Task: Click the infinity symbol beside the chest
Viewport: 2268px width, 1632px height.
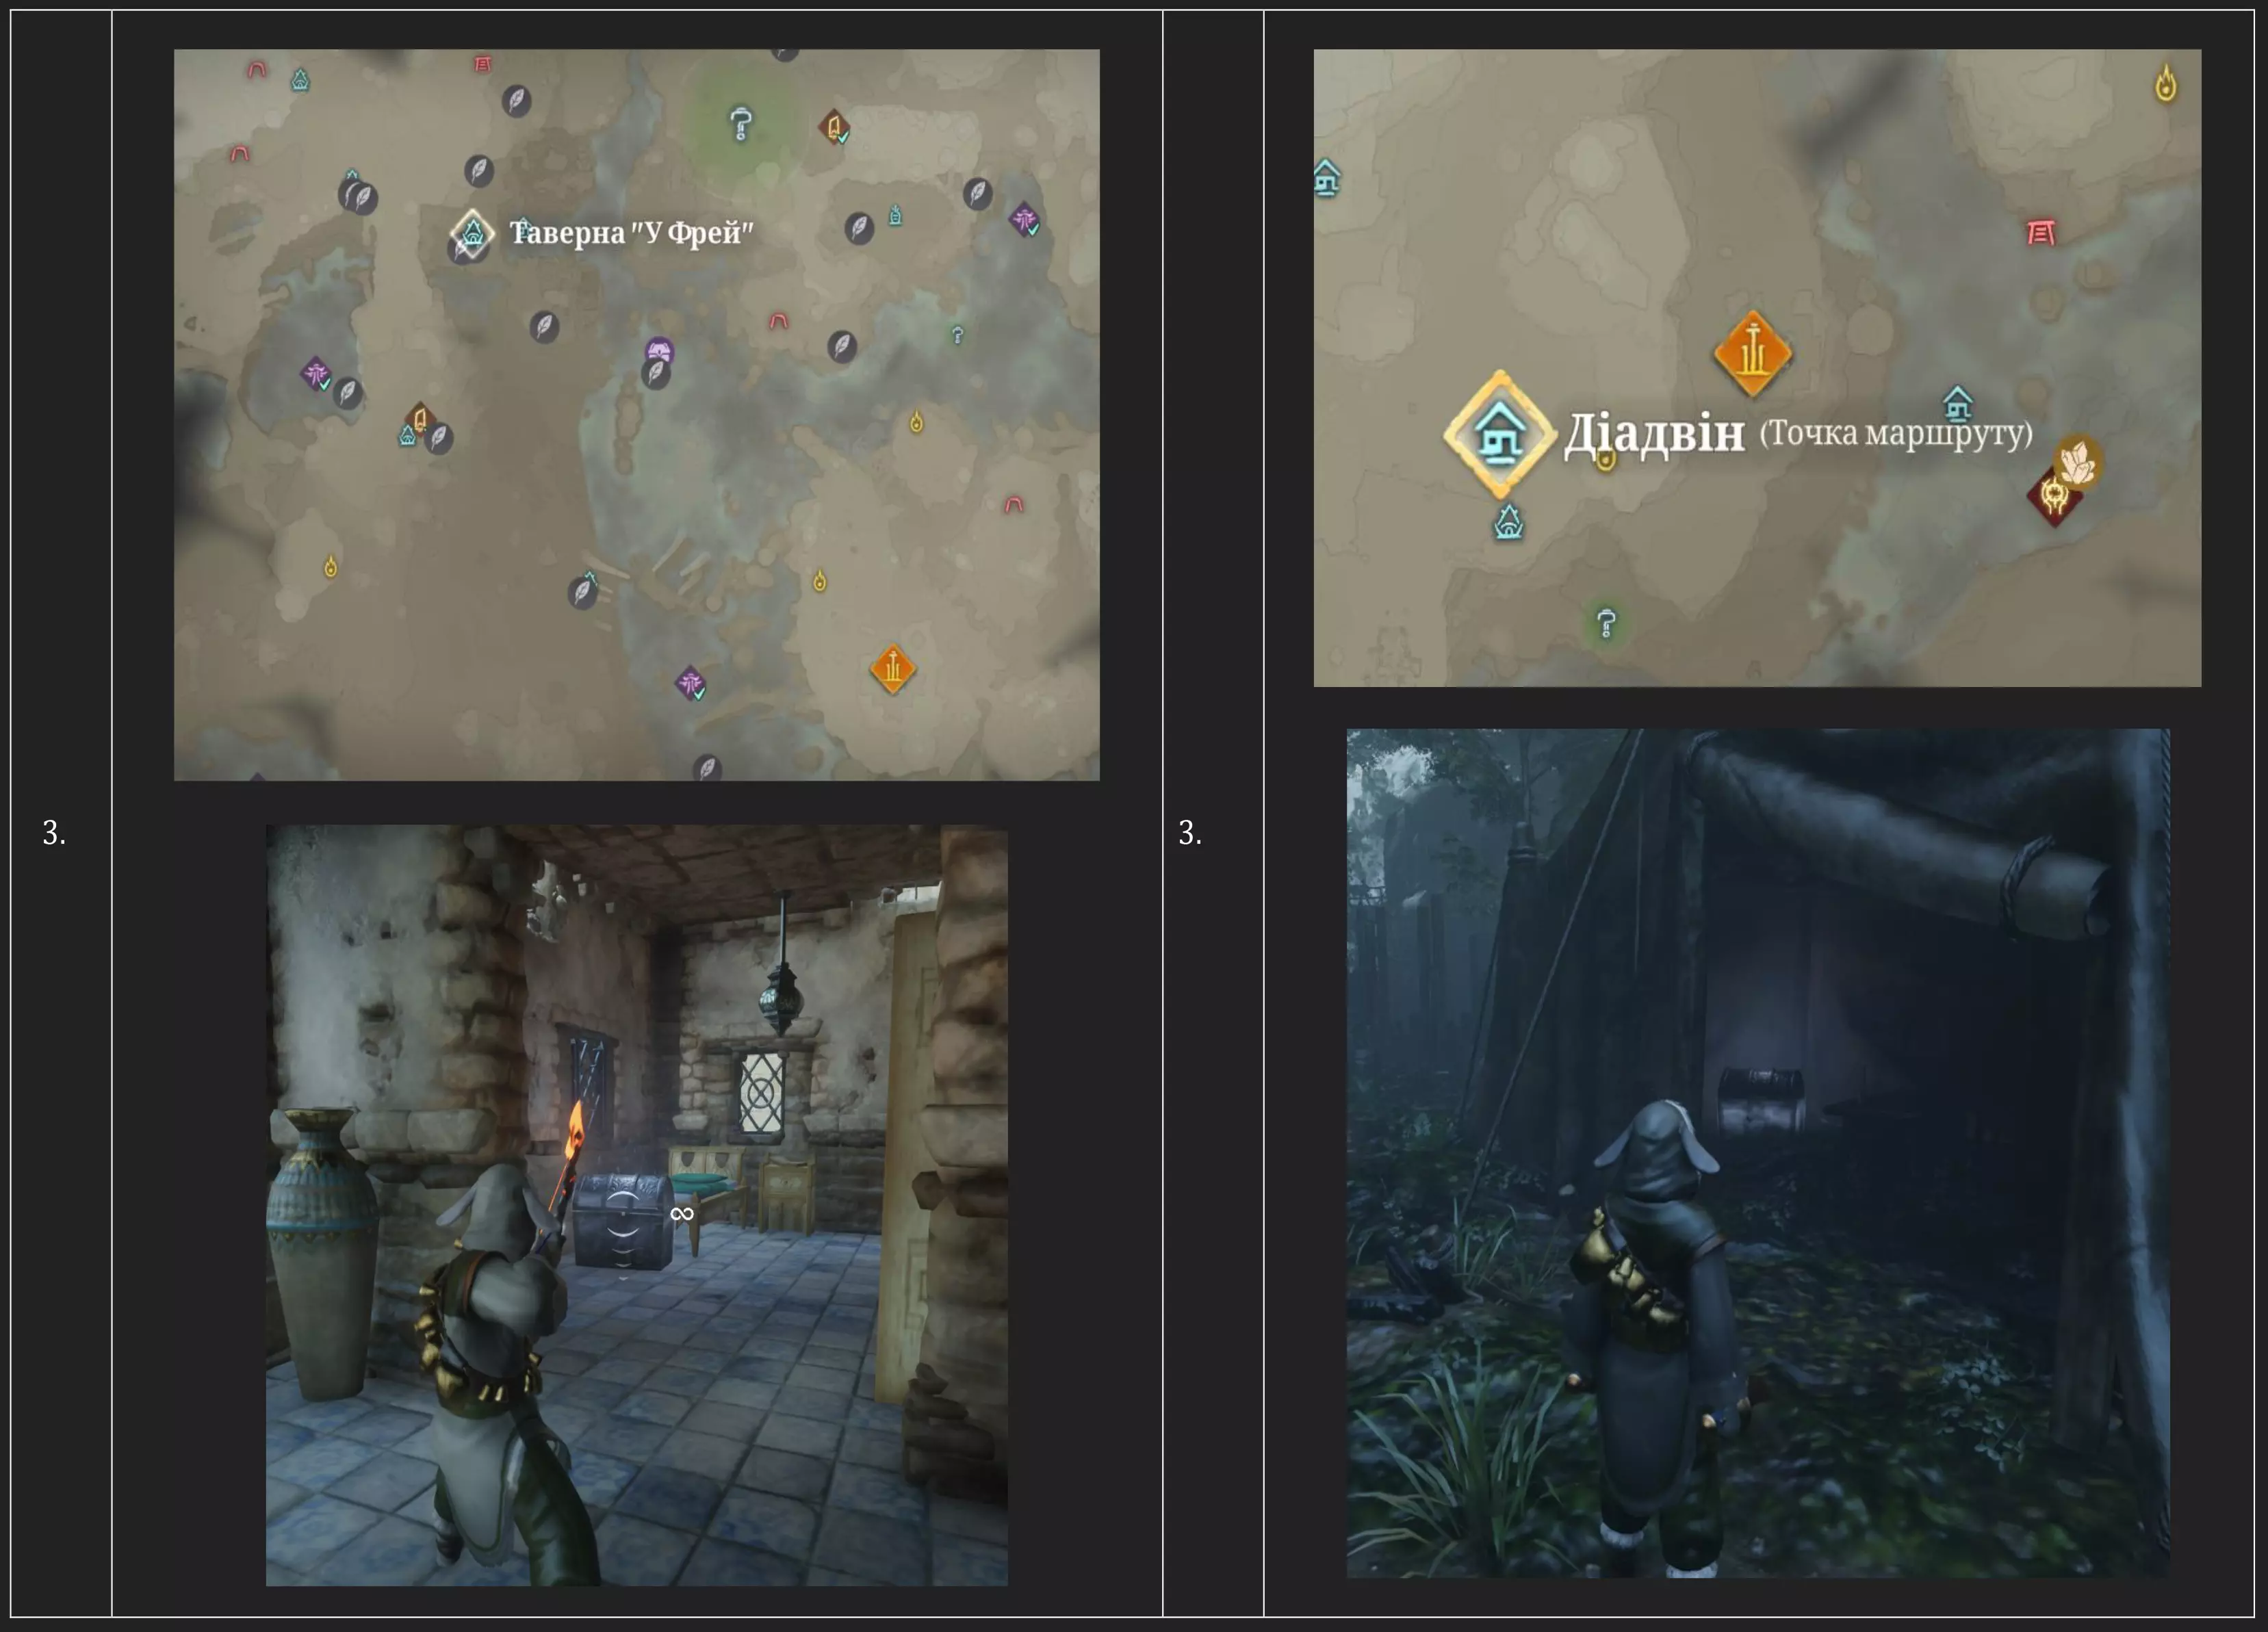Action: [682, 1213]
